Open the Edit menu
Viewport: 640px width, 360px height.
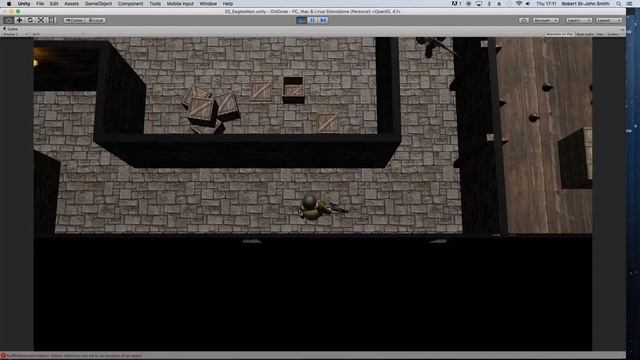click(54, 4)
